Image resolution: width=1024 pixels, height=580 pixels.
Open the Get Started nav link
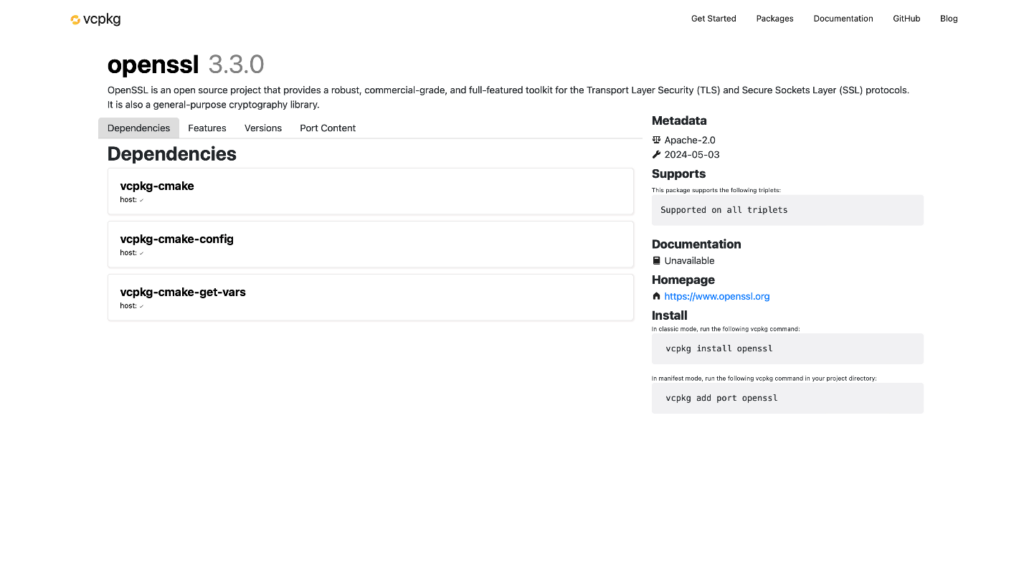(x=713, y=19)
